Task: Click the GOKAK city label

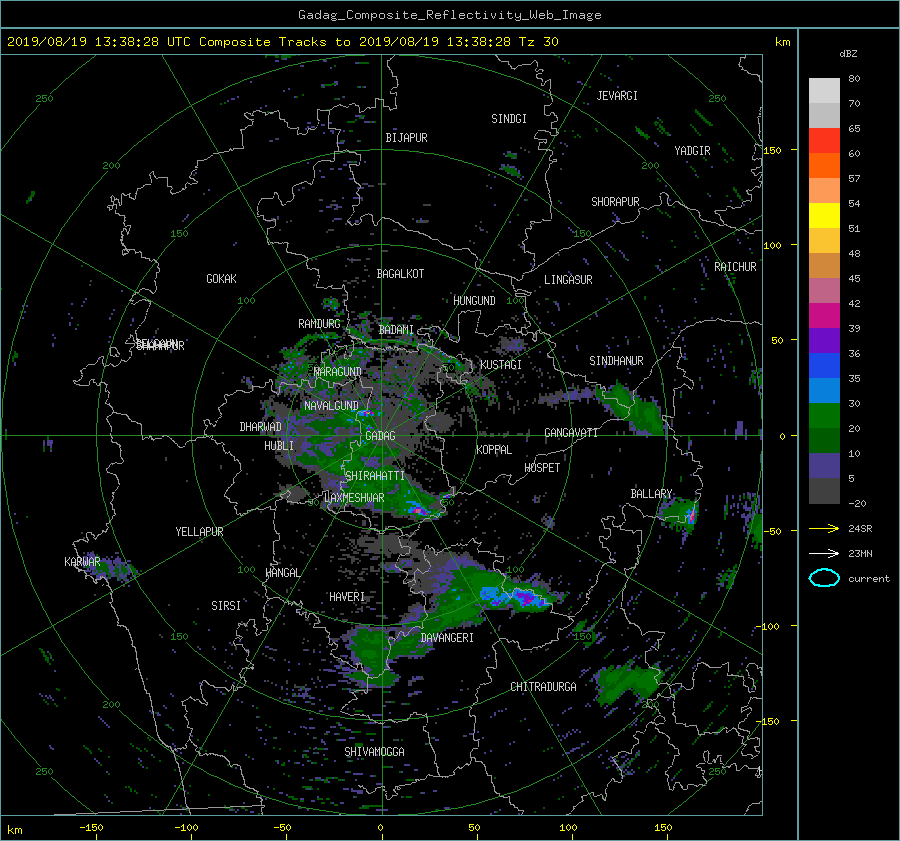Action: click(221, 278)
